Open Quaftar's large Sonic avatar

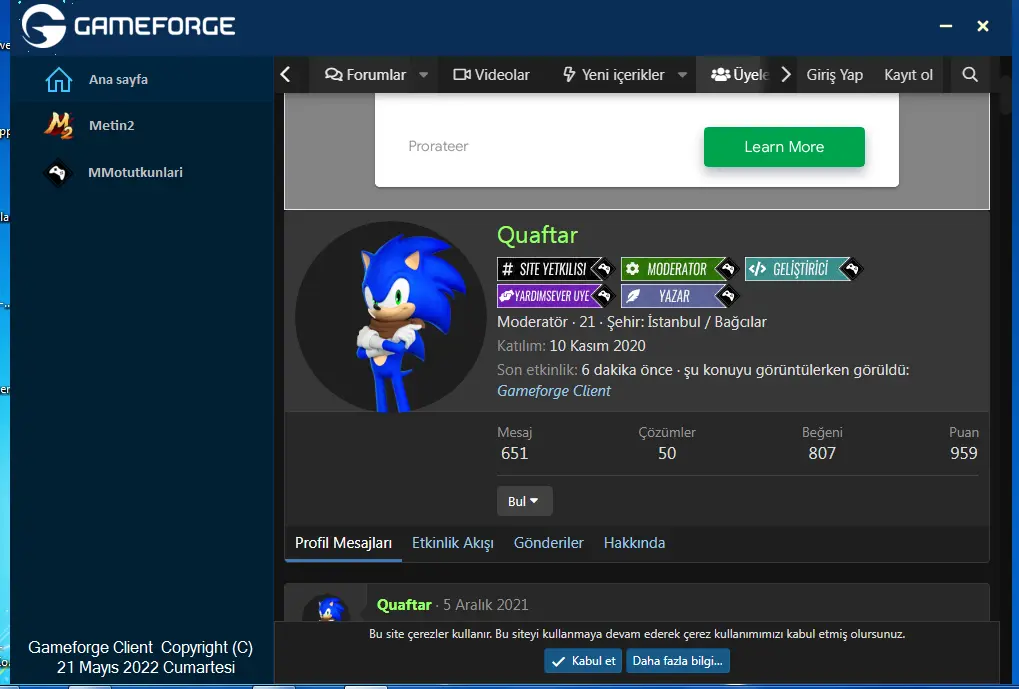[x=391, y=317]
